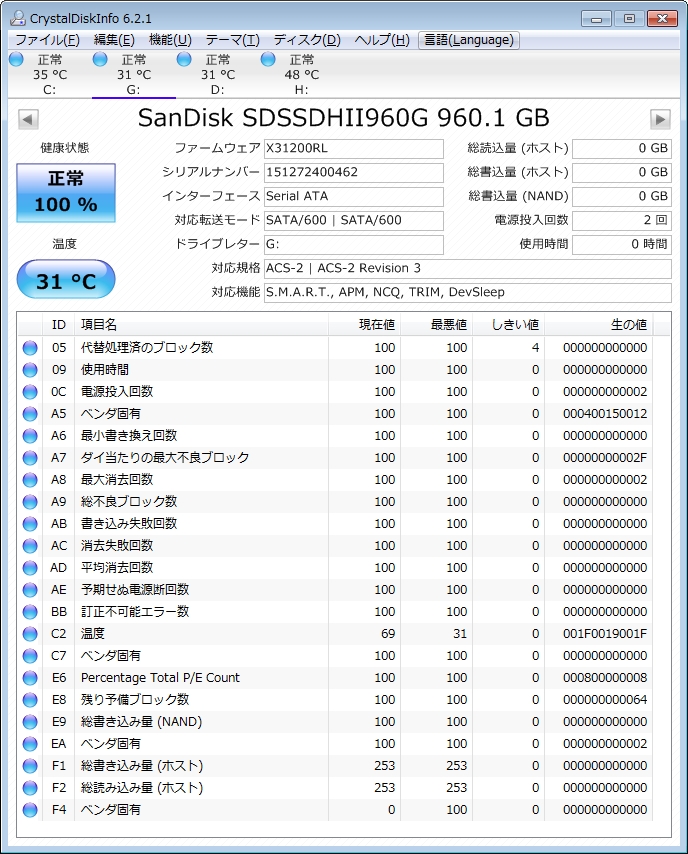Click the 正常 100 % health status button
688x854 pixels.
[66, 193]
